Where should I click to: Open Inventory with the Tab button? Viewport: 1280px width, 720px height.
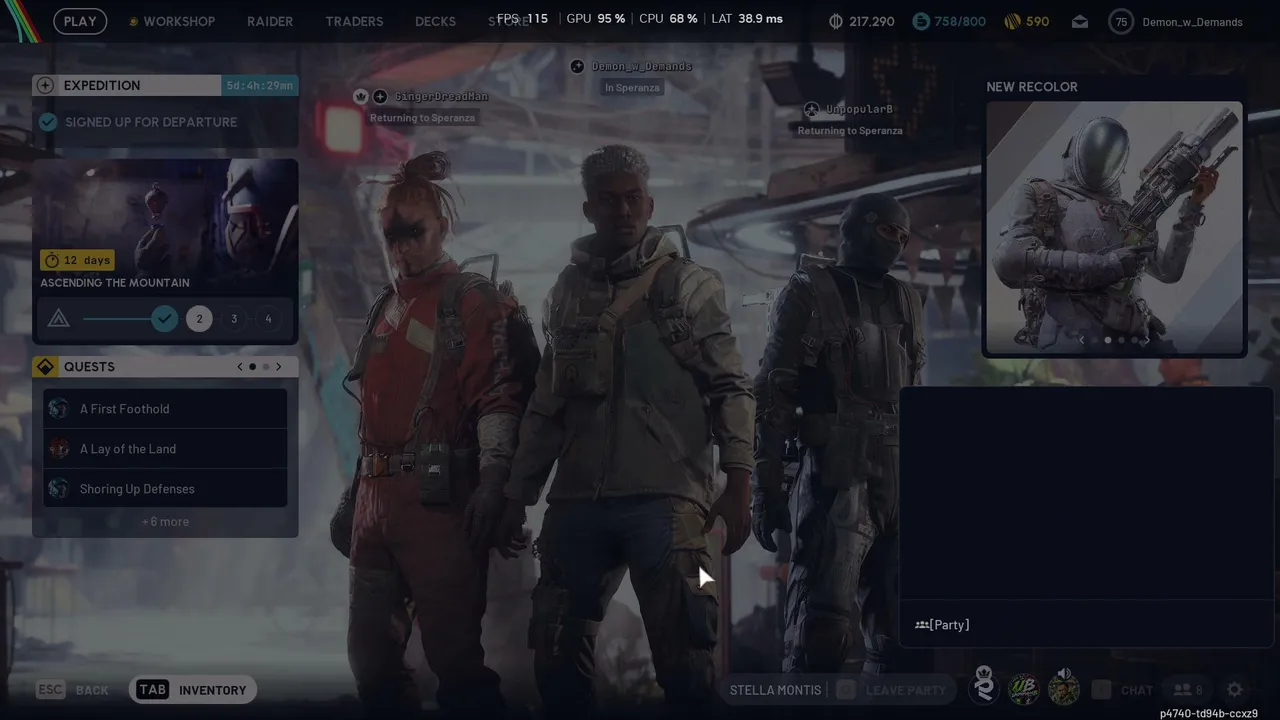pos(193,690)
